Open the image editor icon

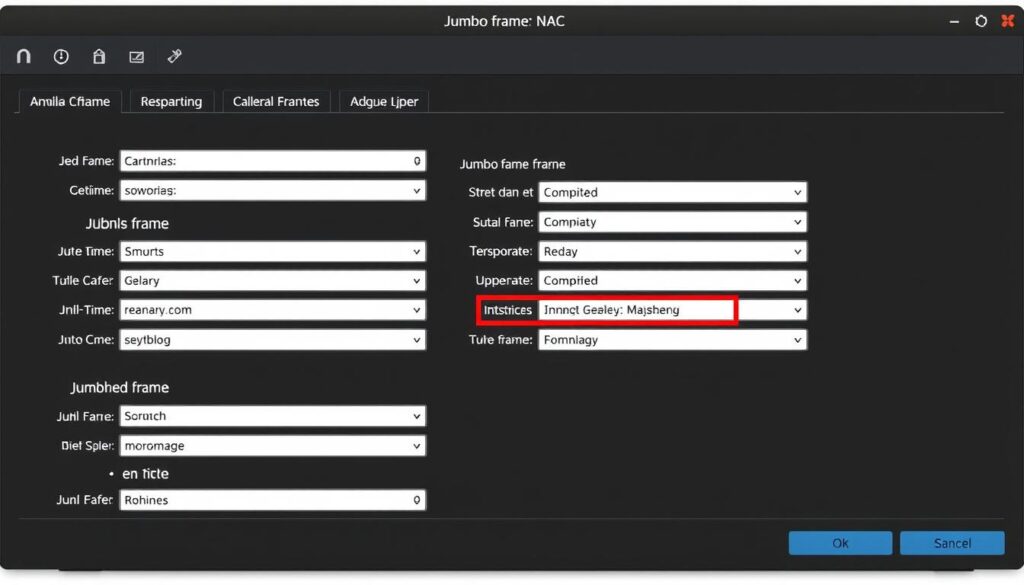(x=136, y=56)
